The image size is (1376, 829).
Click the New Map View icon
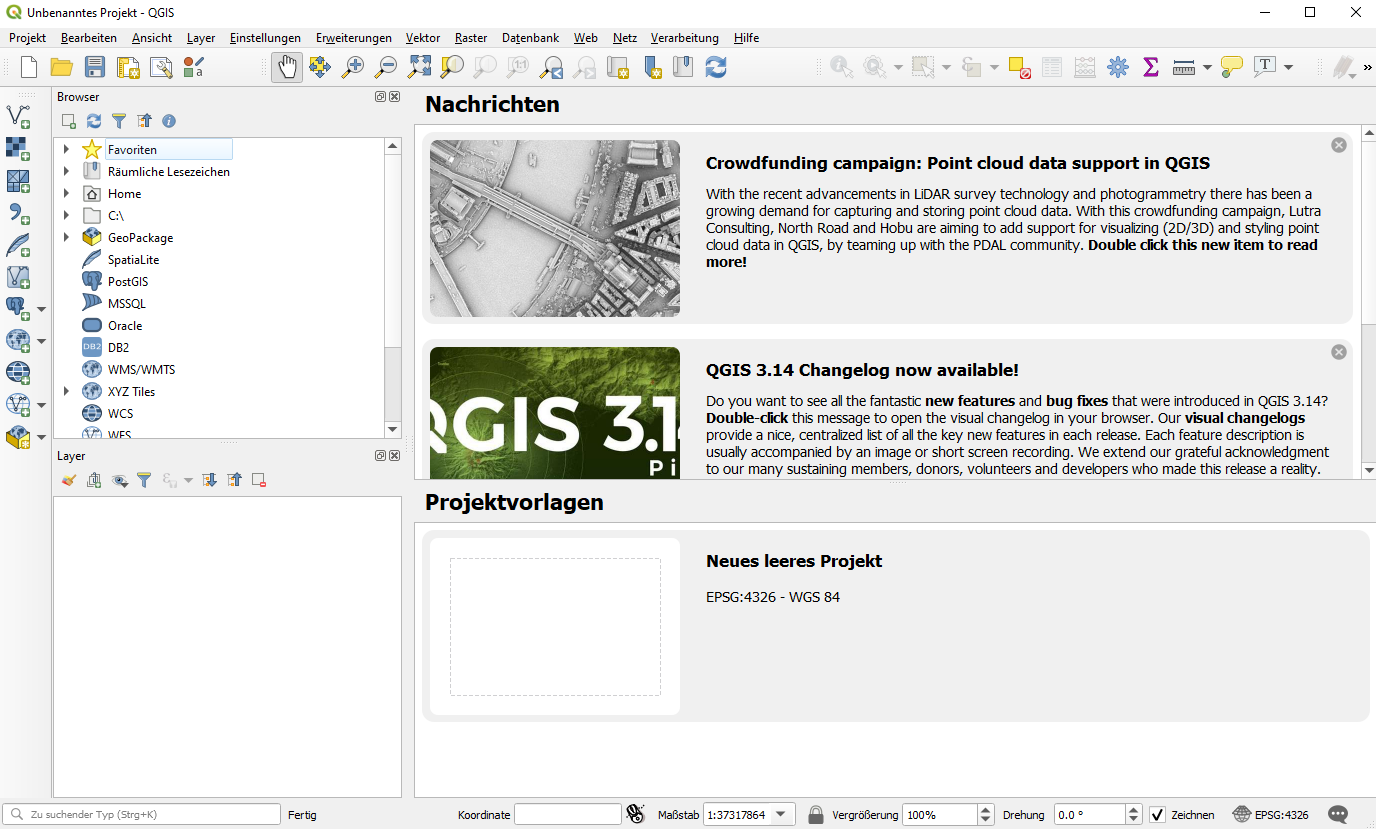pos(617,67)
